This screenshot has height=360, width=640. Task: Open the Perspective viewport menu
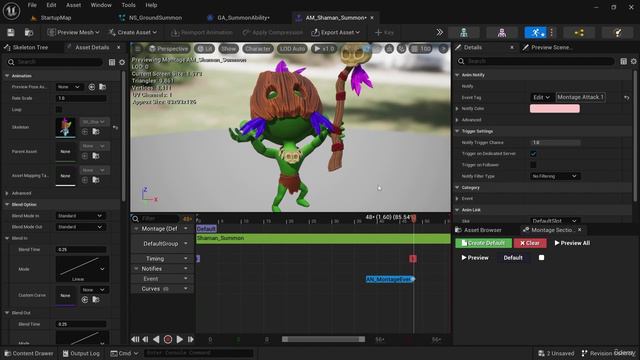[x=168, y=49]
